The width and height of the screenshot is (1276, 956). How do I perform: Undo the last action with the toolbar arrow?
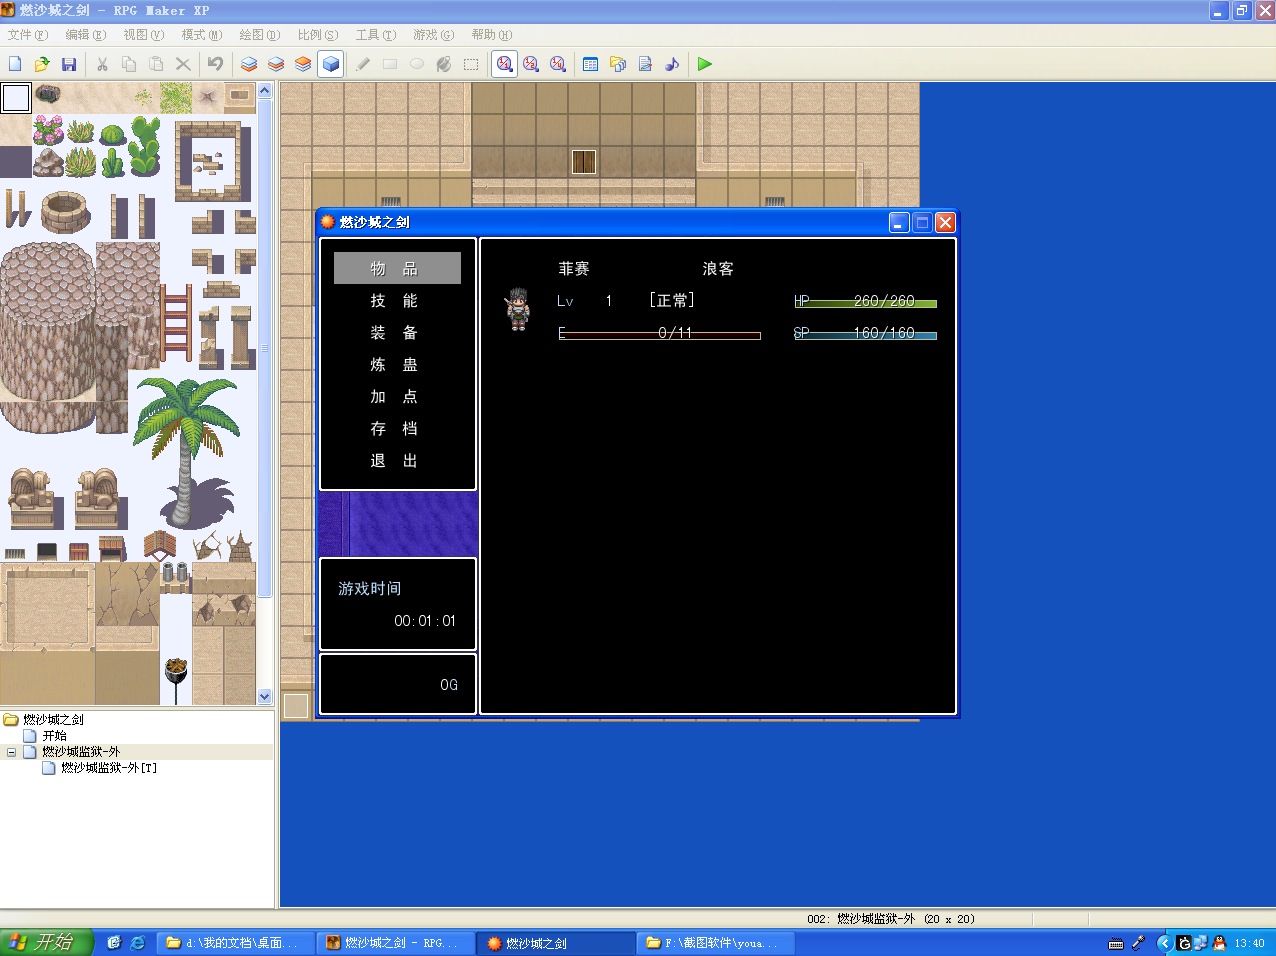[215, 64]
